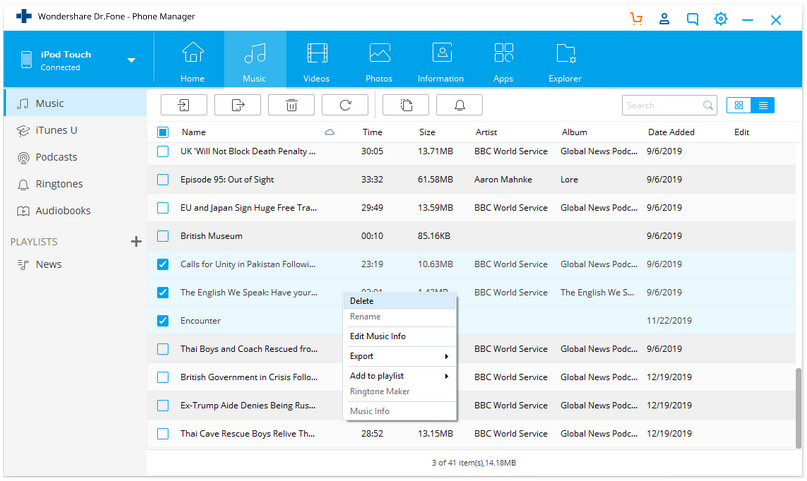The width and height of the screenshot is (807, 481).
Task: Click the Lore album cell
Action: click(569, 180)
